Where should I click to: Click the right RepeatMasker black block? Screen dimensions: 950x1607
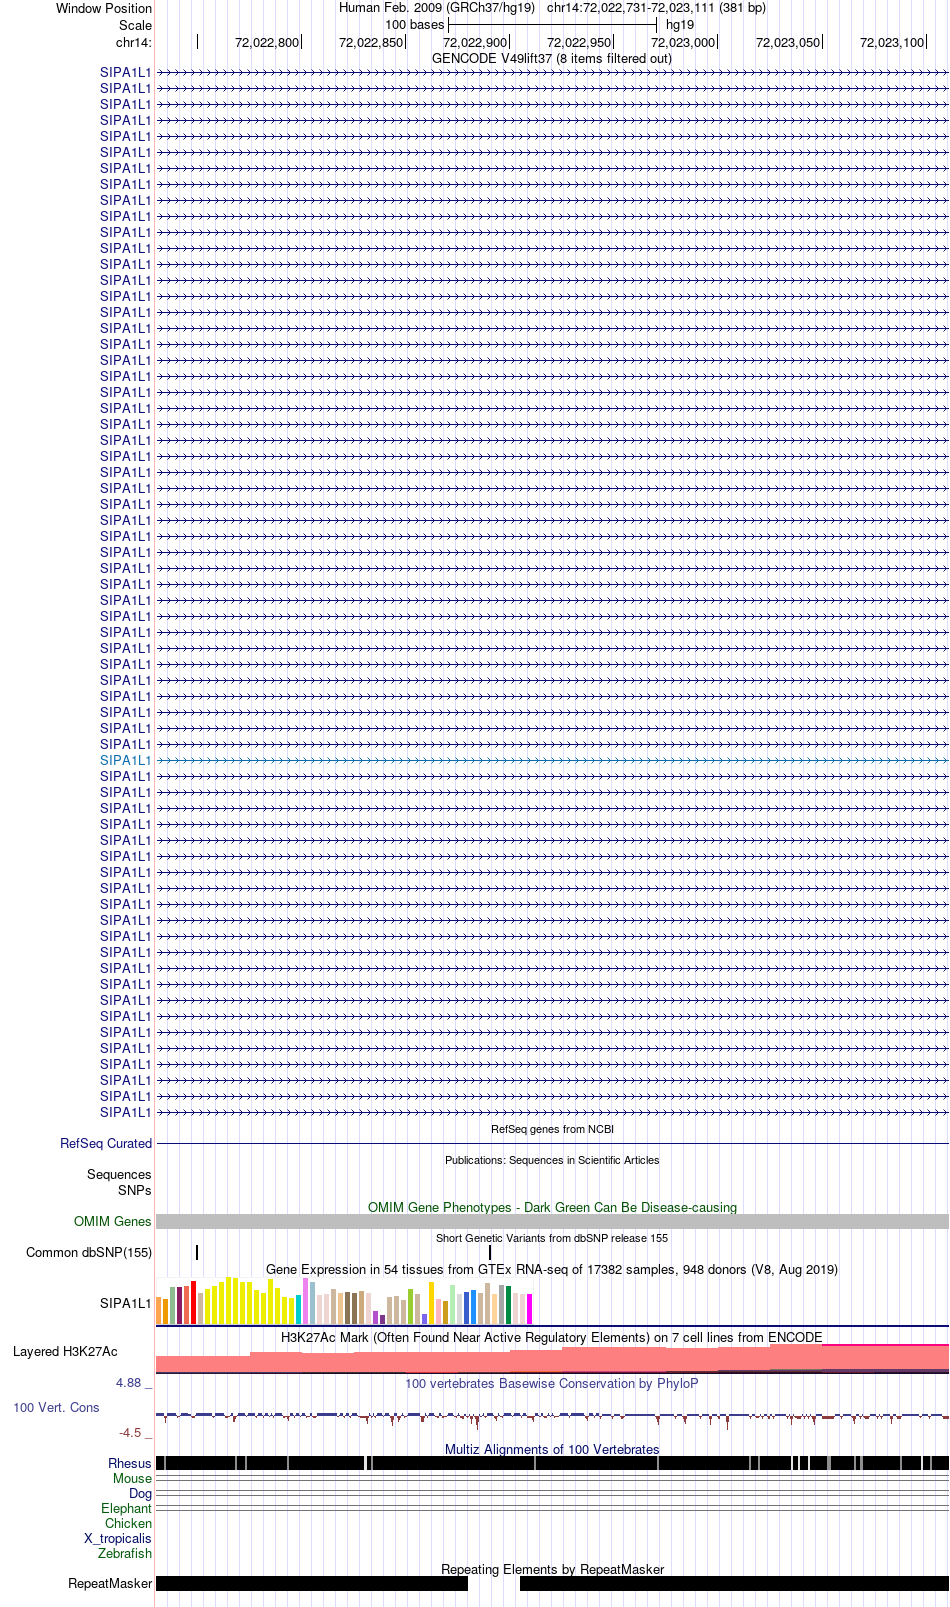coord(734,1584)
